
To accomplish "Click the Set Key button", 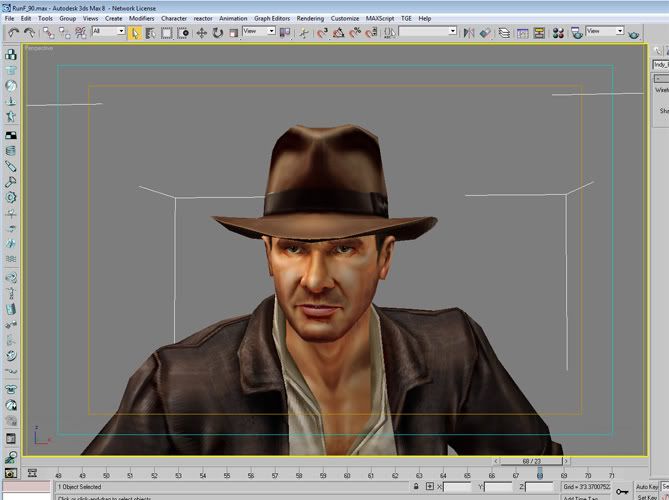I will 647,497.
